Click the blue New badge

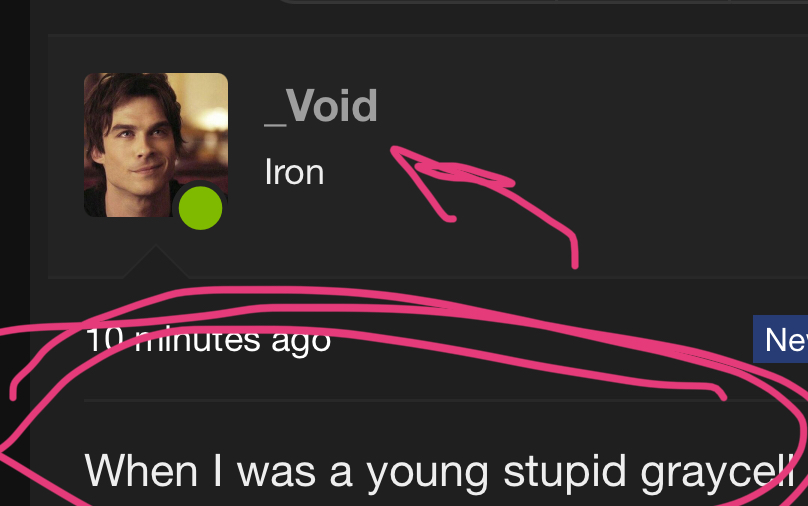click(x=781, y=340)
